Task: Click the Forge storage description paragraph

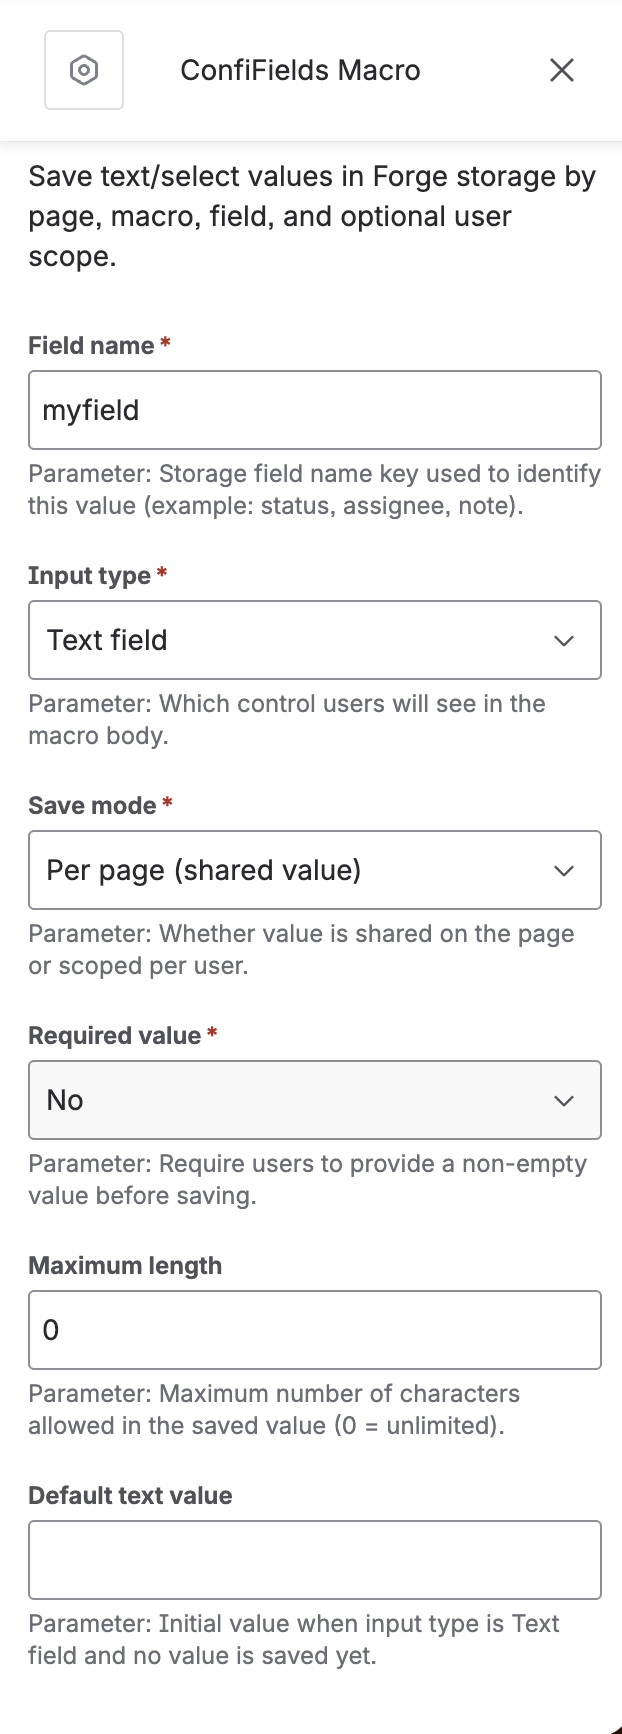Action: click(312, 216)
